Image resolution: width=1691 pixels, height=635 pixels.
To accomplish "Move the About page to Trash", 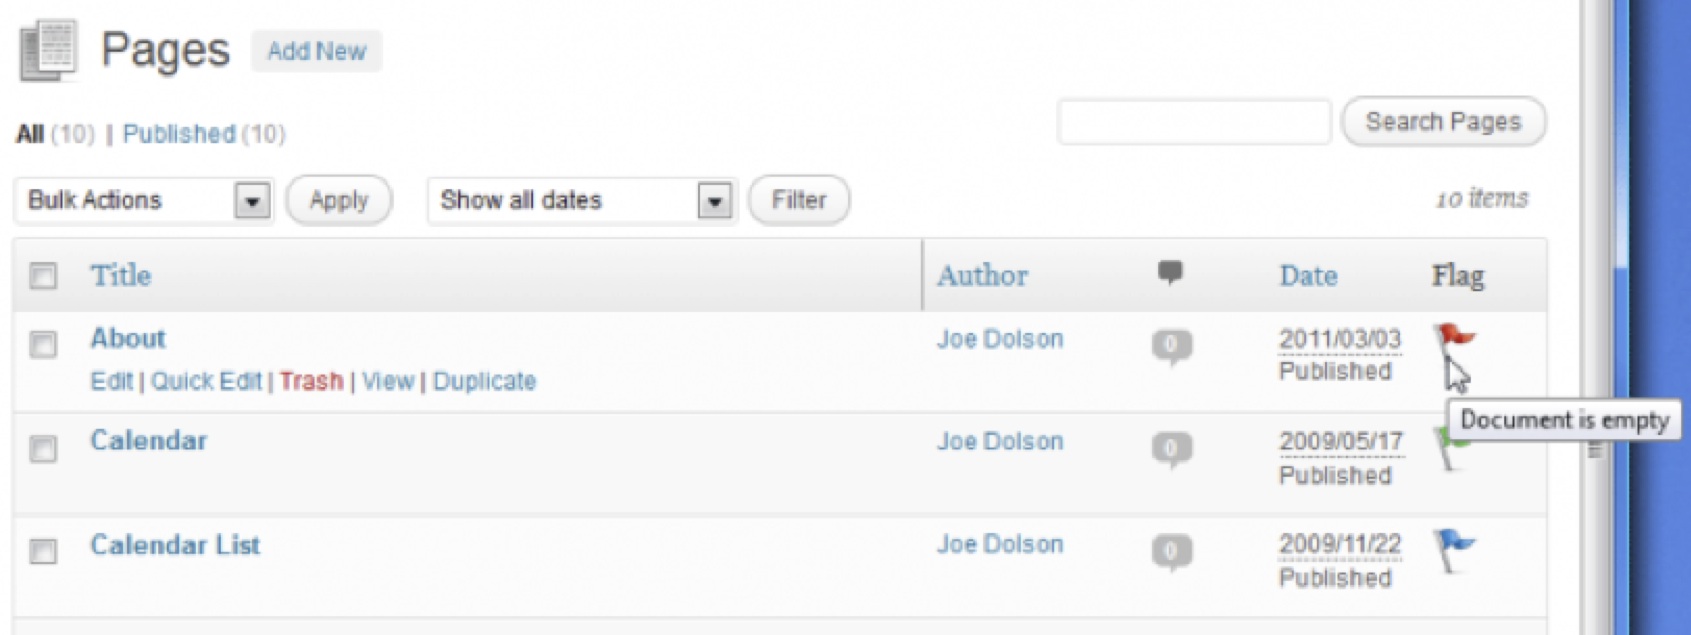I will click(x=311, y=381).
